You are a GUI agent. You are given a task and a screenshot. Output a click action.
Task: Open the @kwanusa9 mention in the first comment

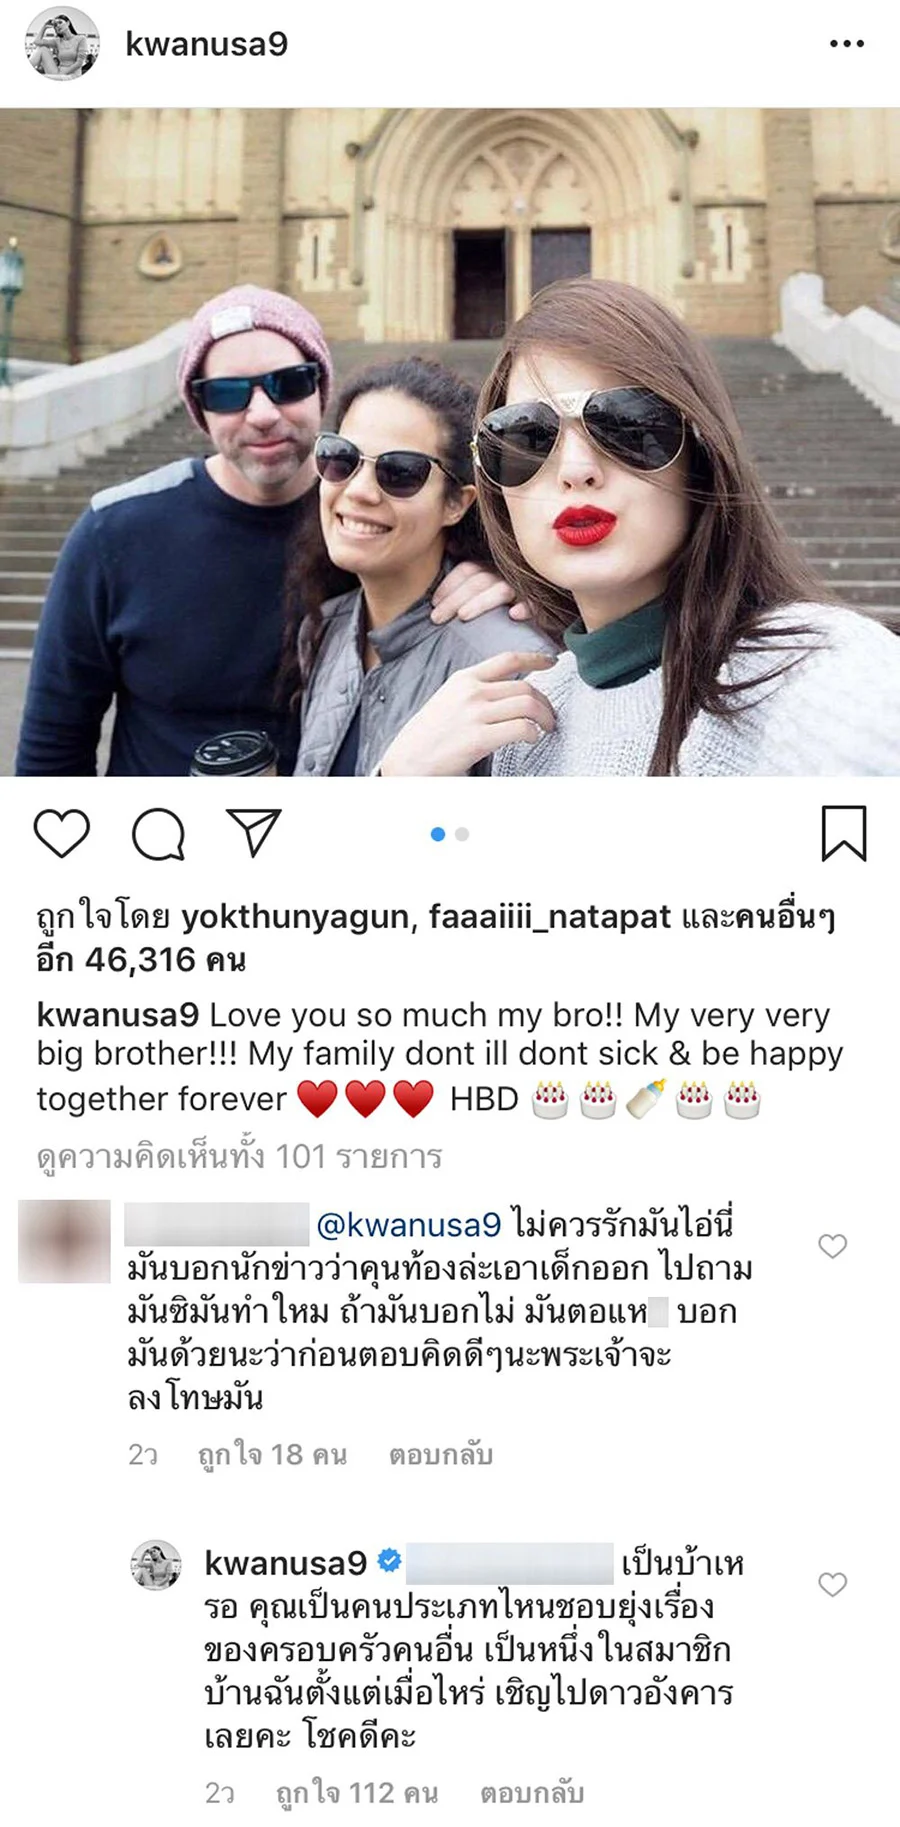click(408, 1224)
